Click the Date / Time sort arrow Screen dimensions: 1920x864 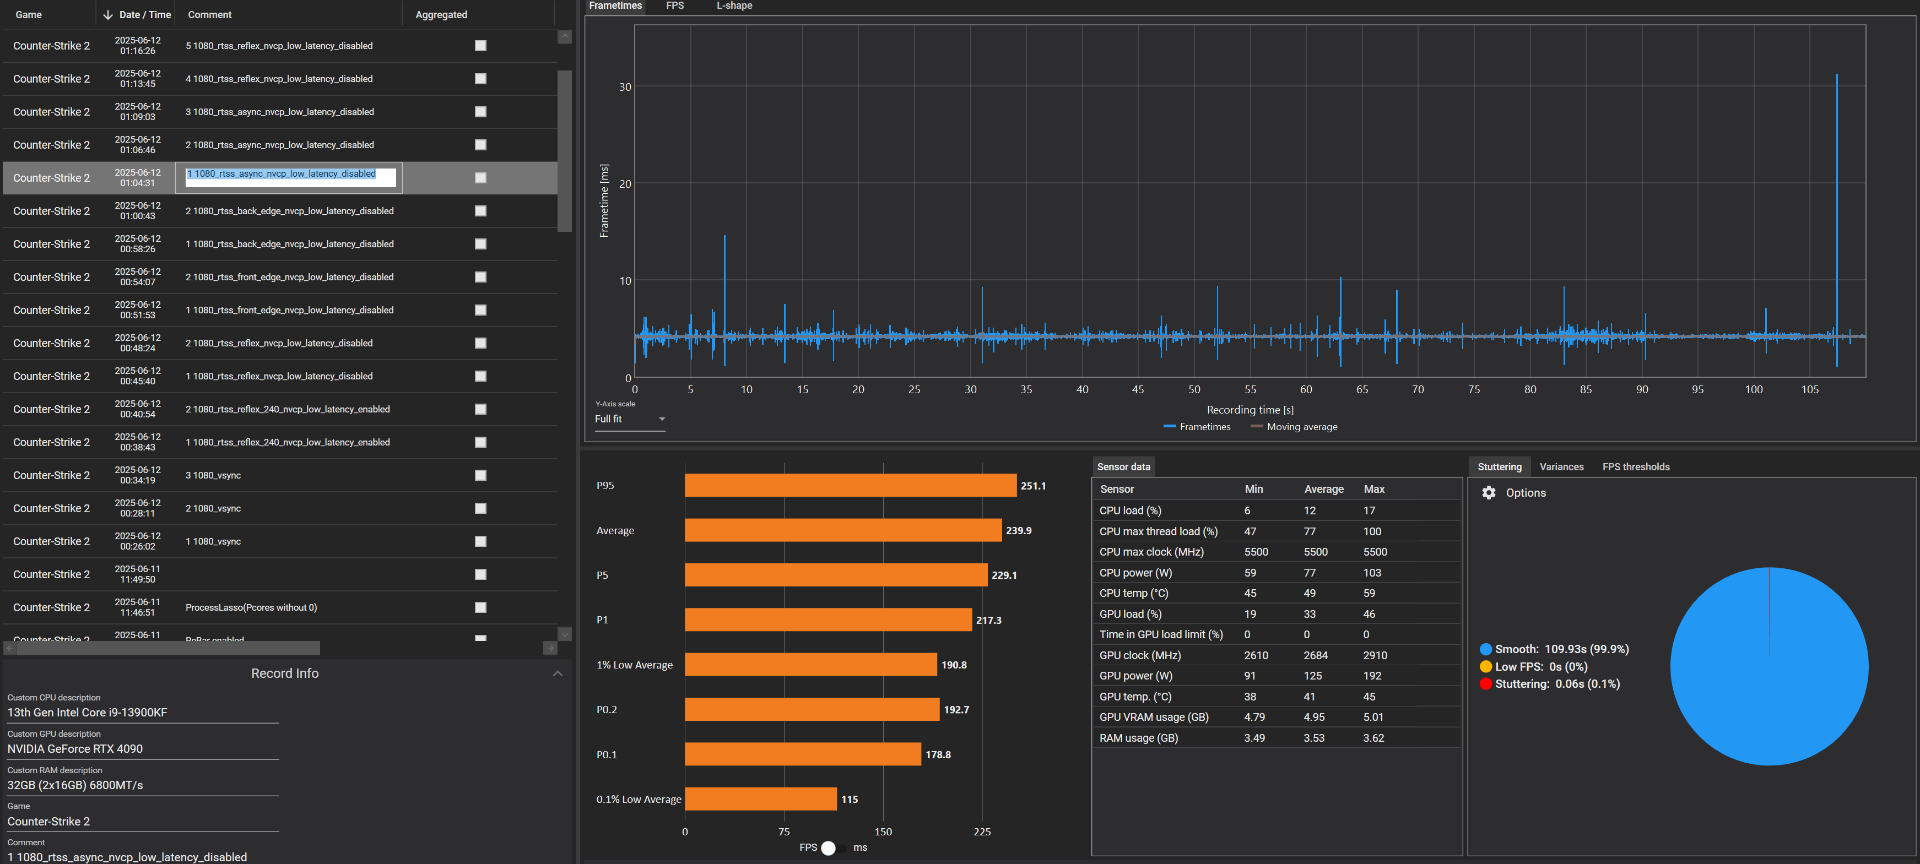click(x=108, y=15)
